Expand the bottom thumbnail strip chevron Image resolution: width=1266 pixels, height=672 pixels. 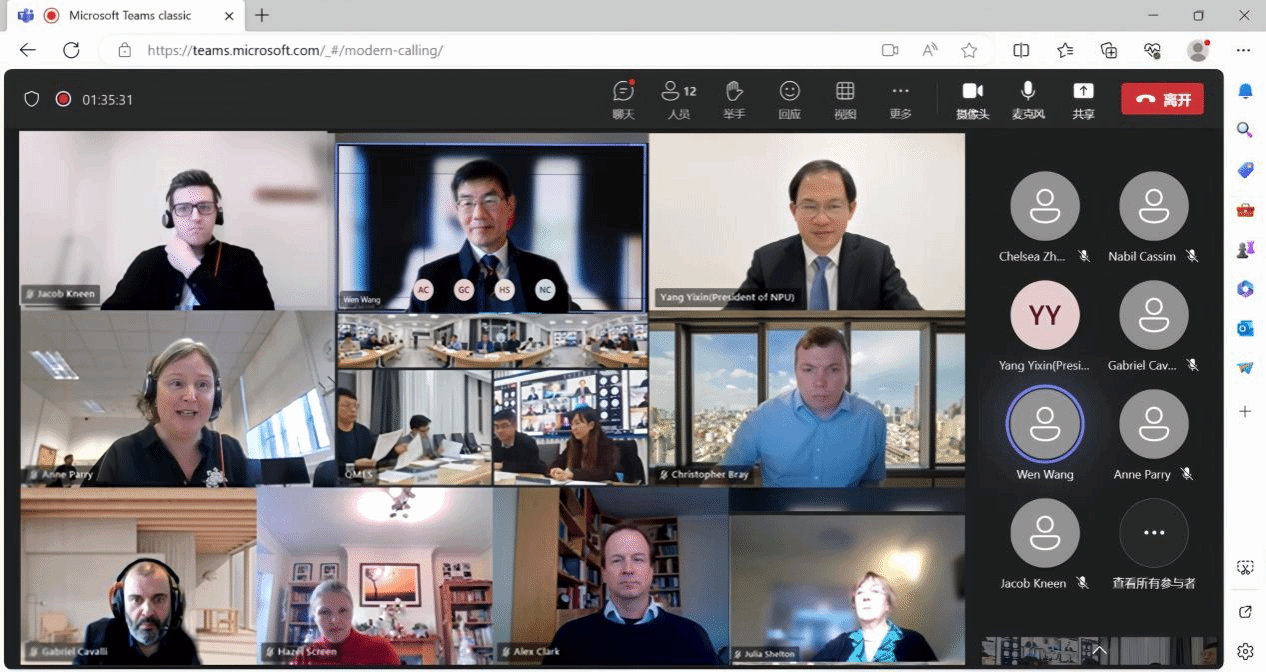point(1099,651)
